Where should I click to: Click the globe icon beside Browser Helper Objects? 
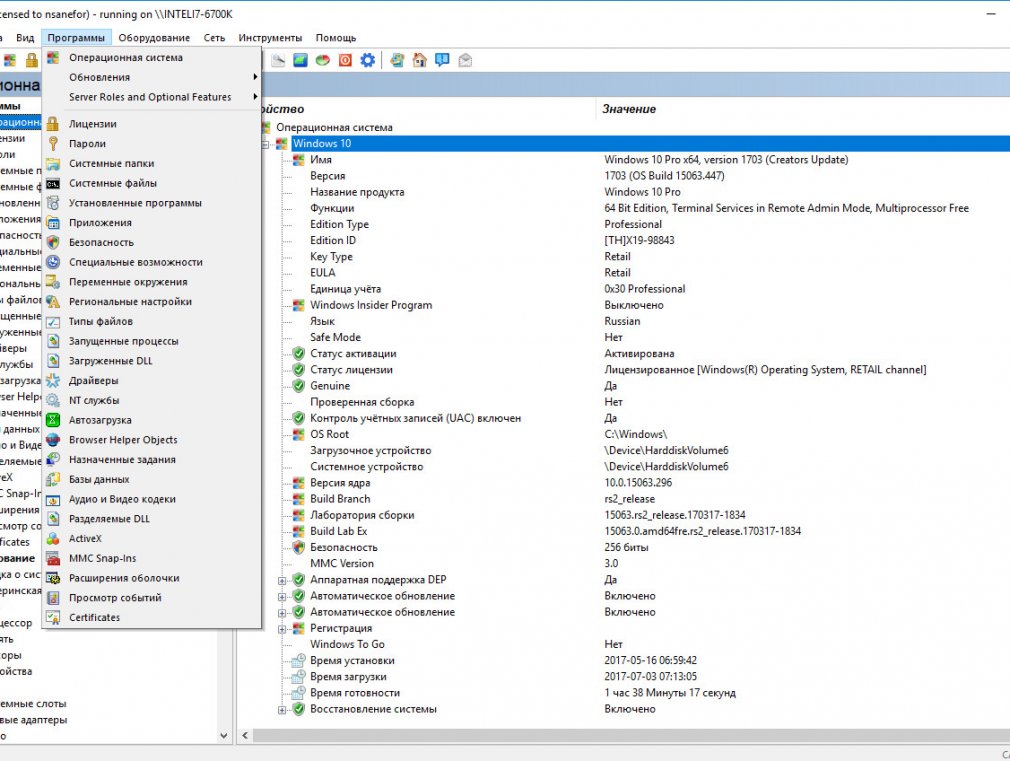click(x=53, y=440)
